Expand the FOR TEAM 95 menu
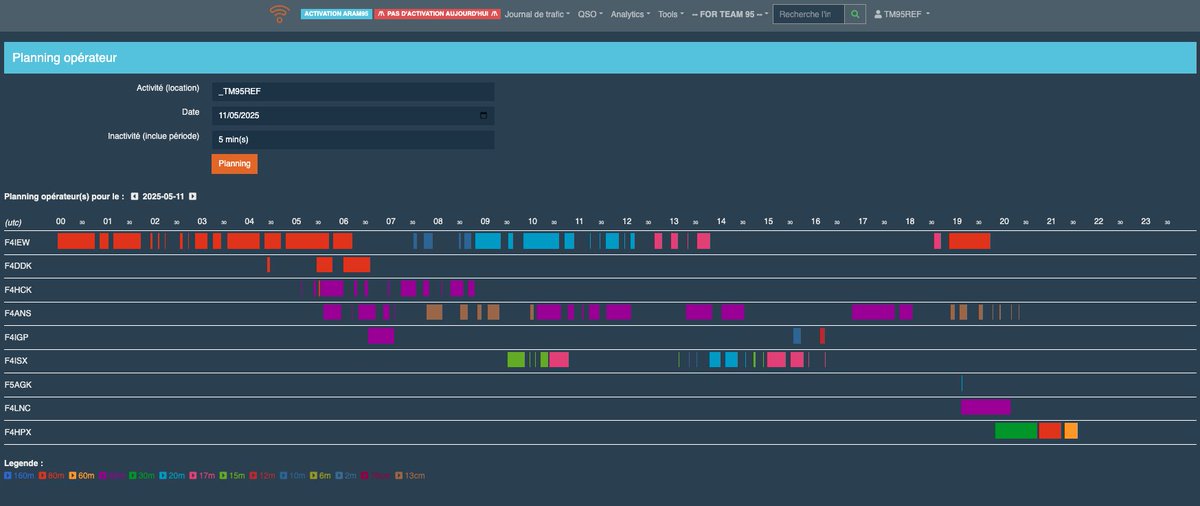This screenshot has height=506, width=1200. click(730, 14)
